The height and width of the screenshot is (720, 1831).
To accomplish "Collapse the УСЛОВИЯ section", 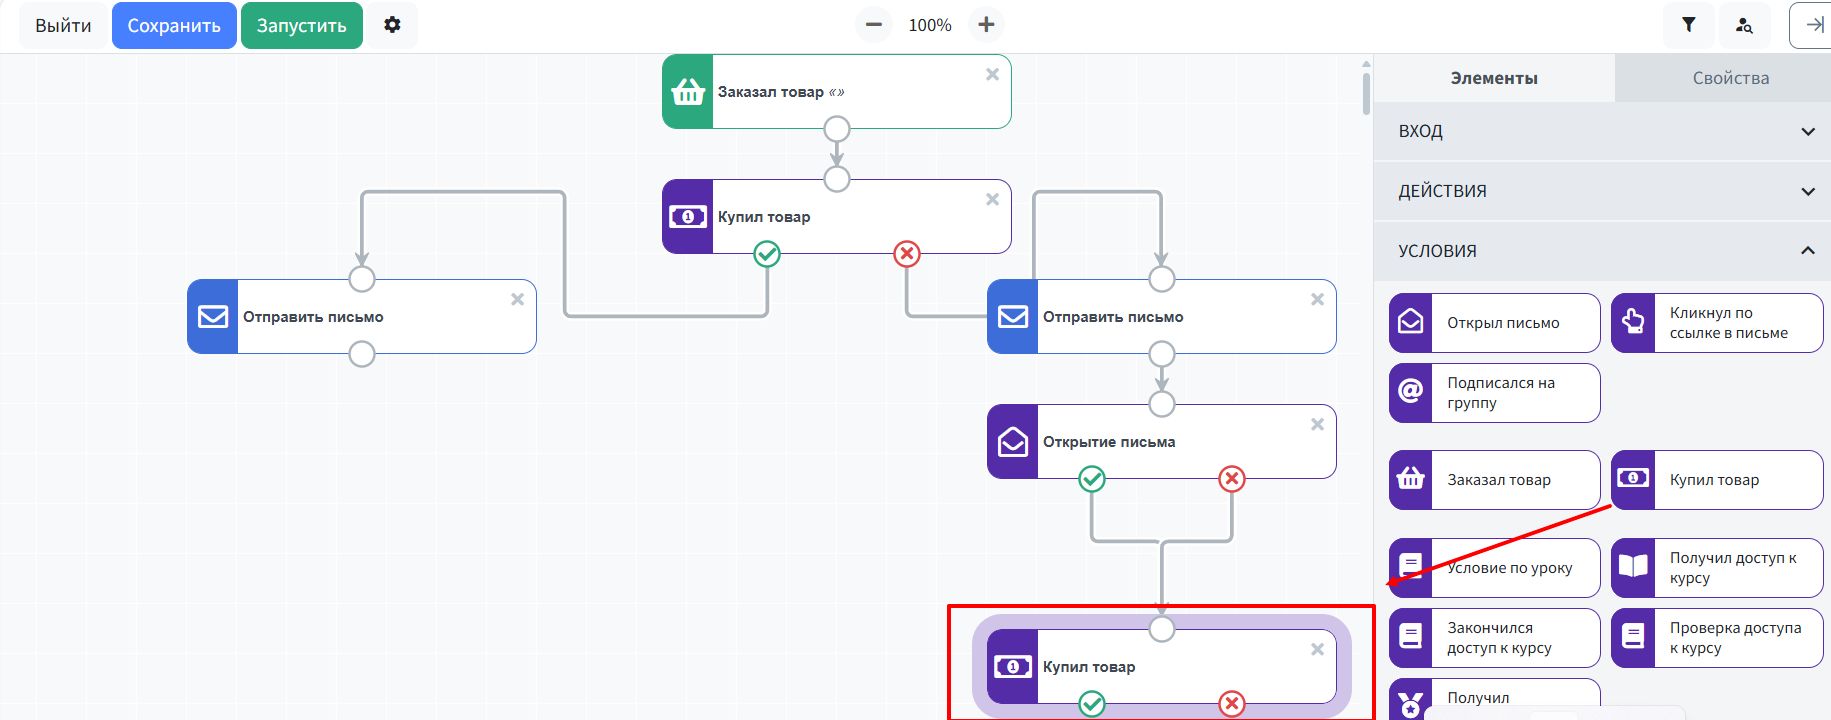I will 1602,251.
